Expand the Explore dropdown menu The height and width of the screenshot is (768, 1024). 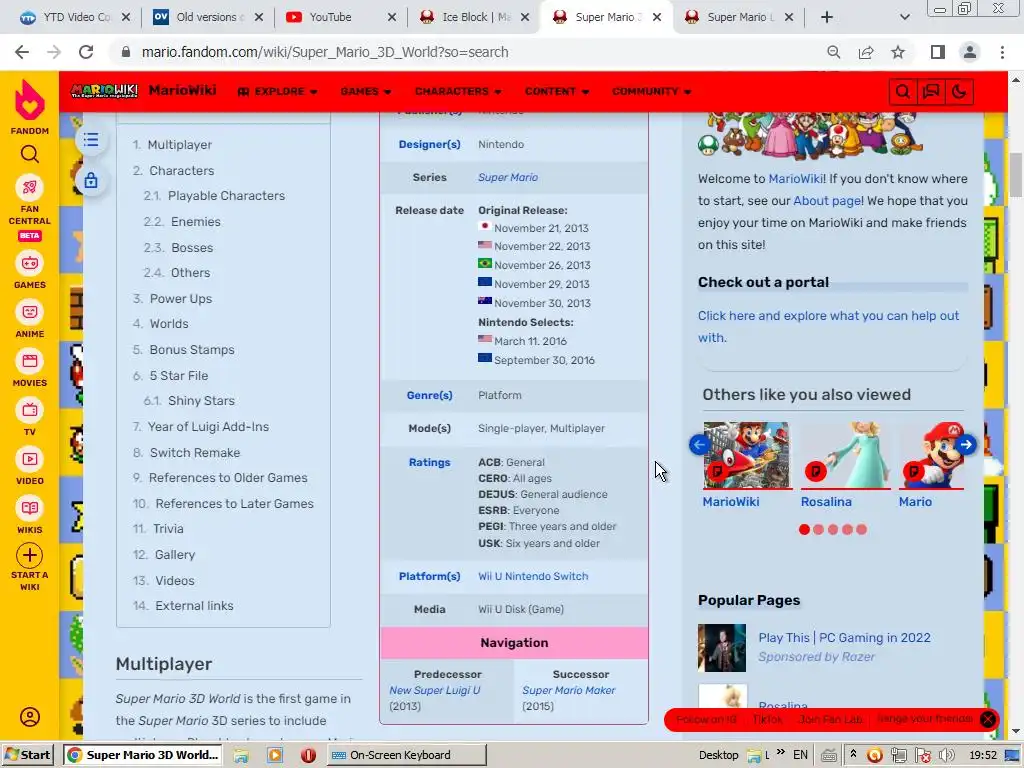tap(278, 91)
